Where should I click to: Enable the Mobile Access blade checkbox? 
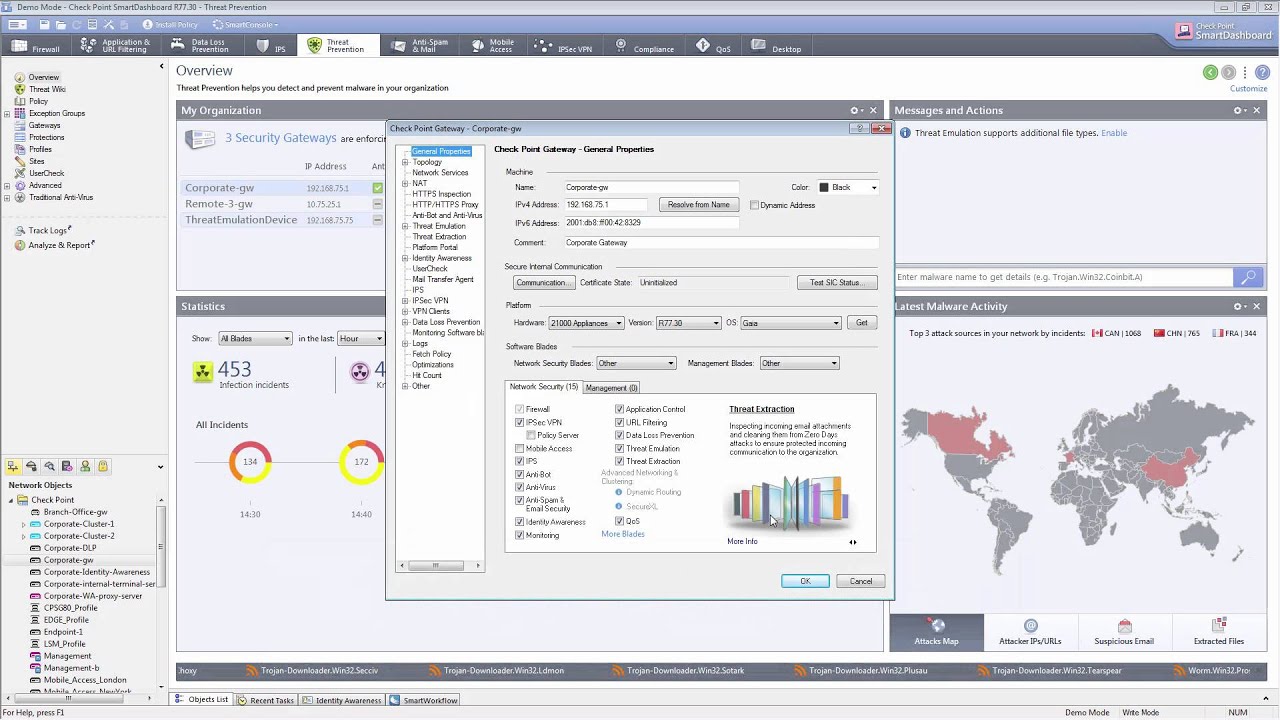point(520,449)
